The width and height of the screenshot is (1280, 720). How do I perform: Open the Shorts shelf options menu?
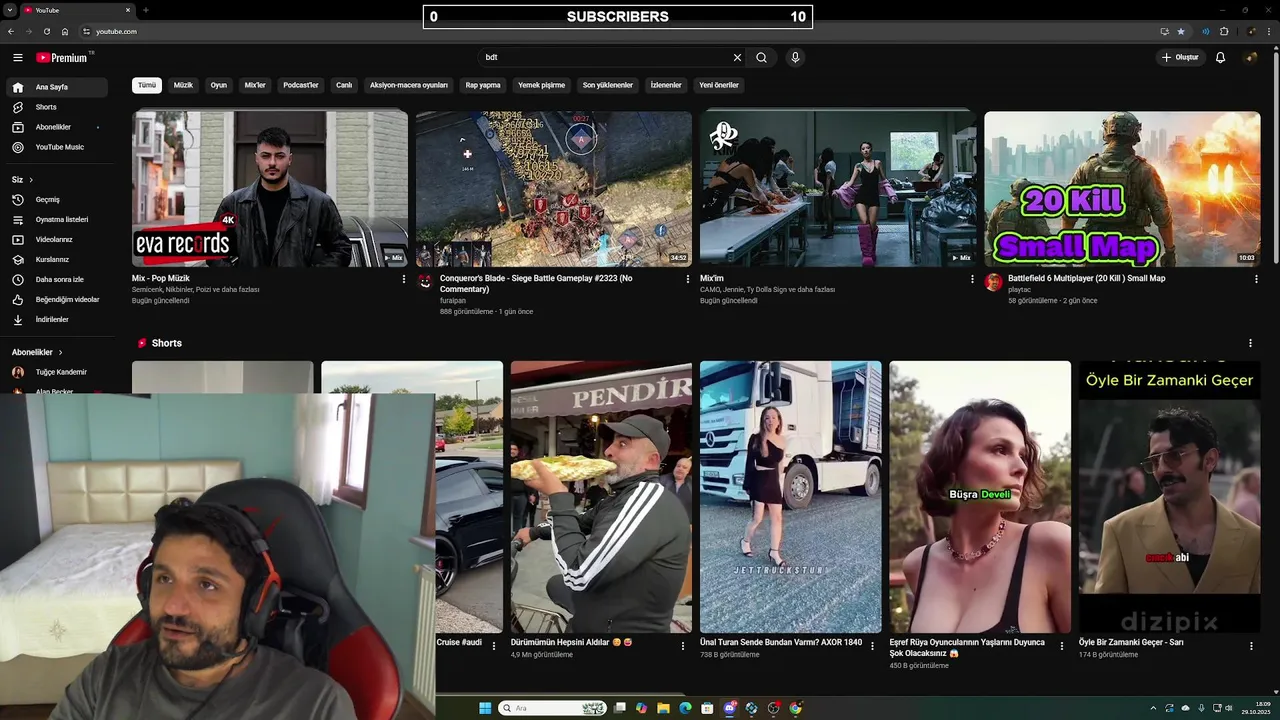coord(1250,343)
